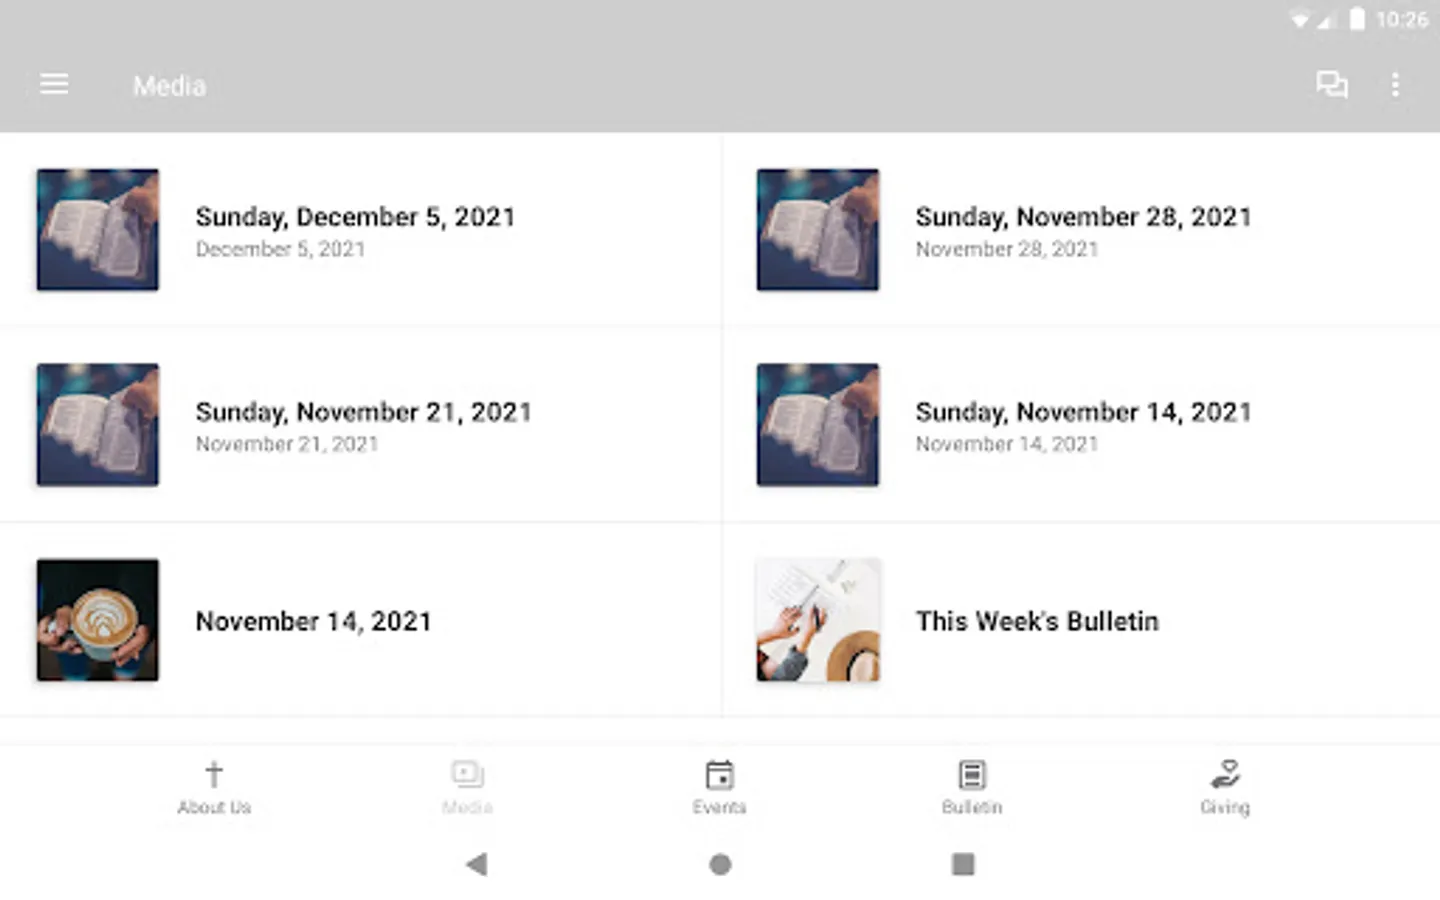This screenshot has width=1440, height=900.
Task: Click the bulletin desk photo thumbnail
Action: tap(818, 620)
